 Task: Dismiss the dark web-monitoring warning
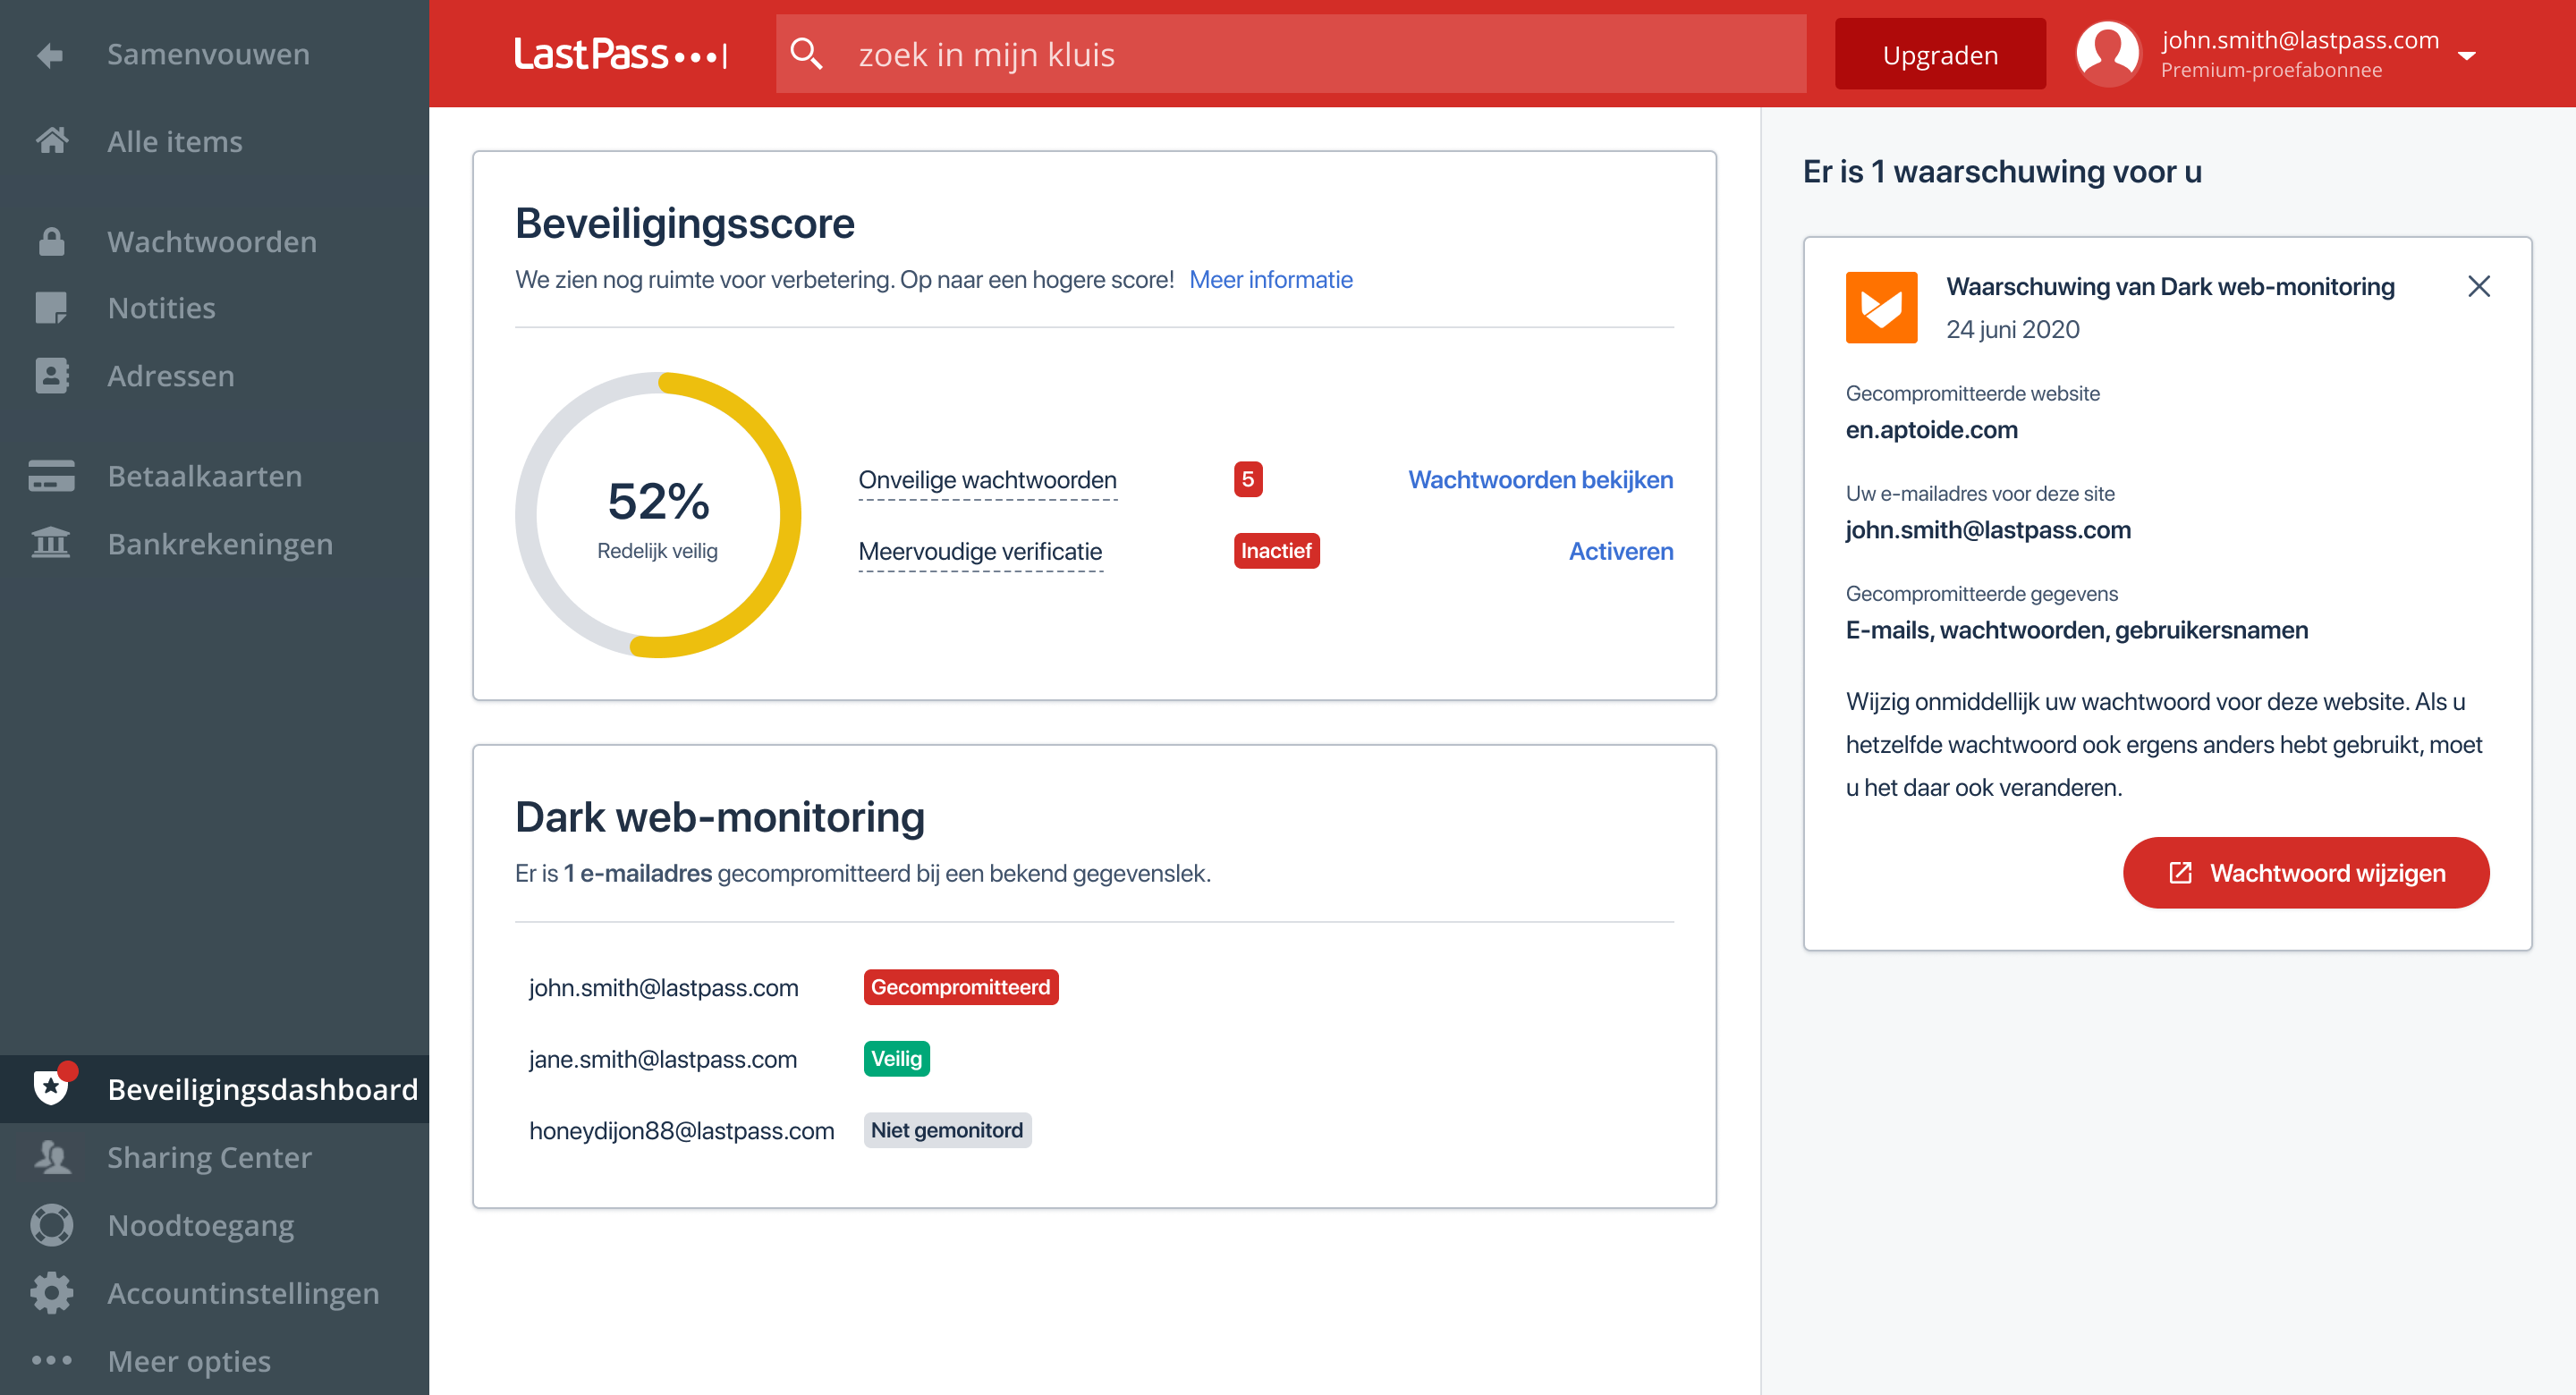click(x=2479, y=286)
